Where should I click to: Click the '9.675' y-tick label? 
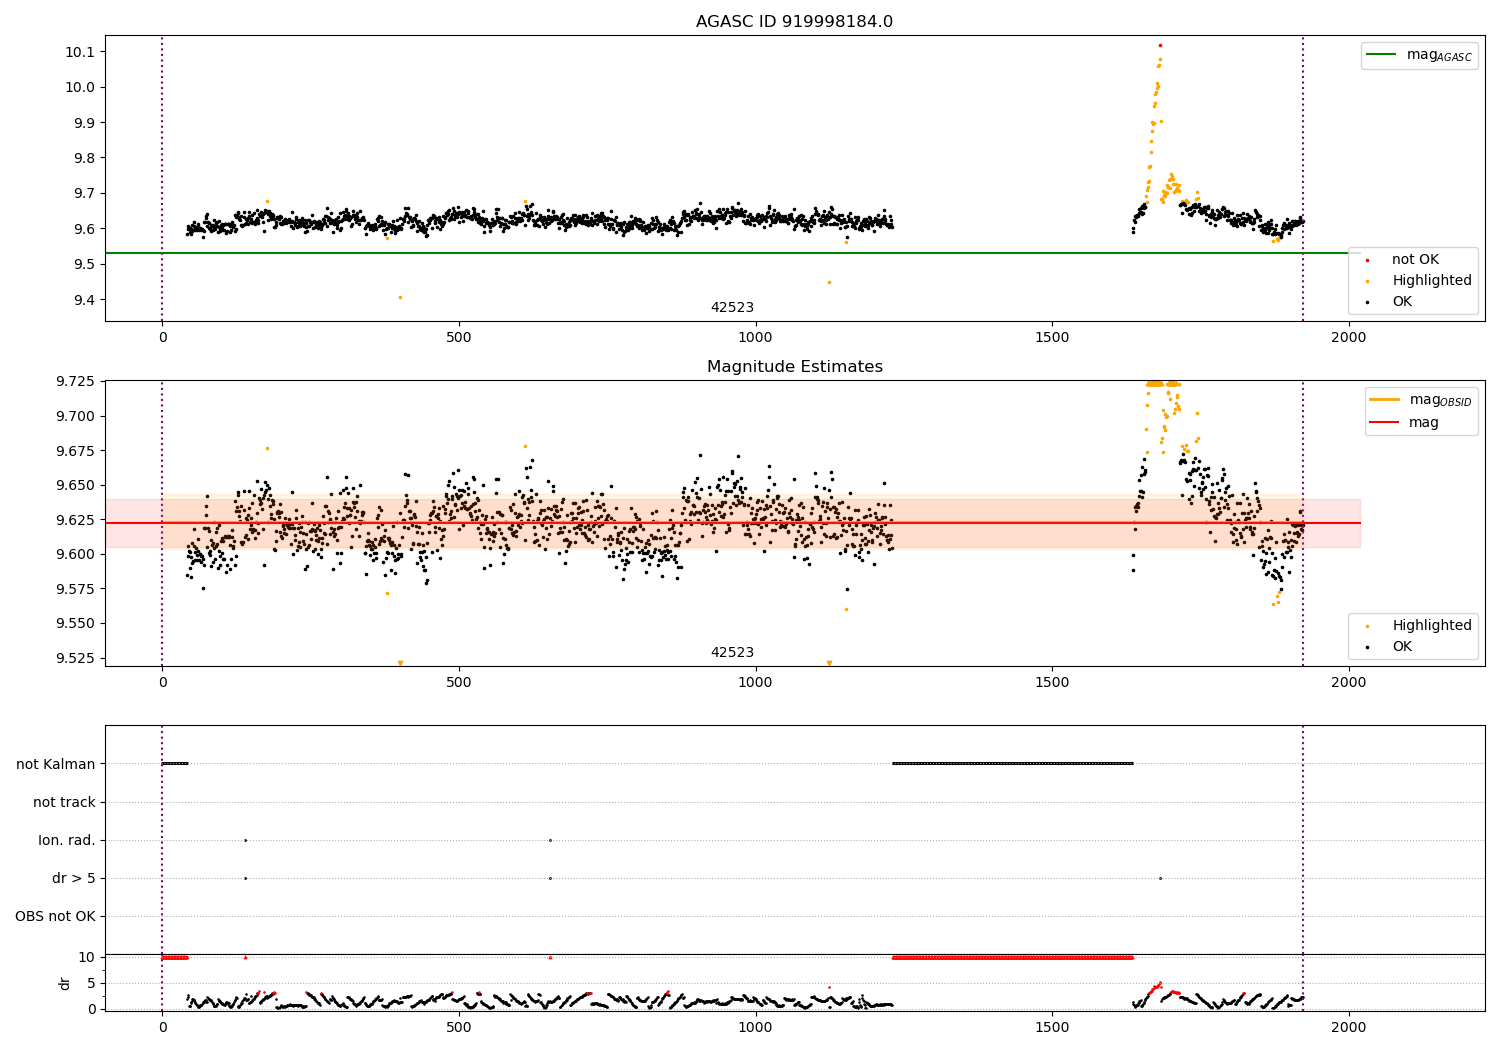pyautogui.click(x=76, y=451)
